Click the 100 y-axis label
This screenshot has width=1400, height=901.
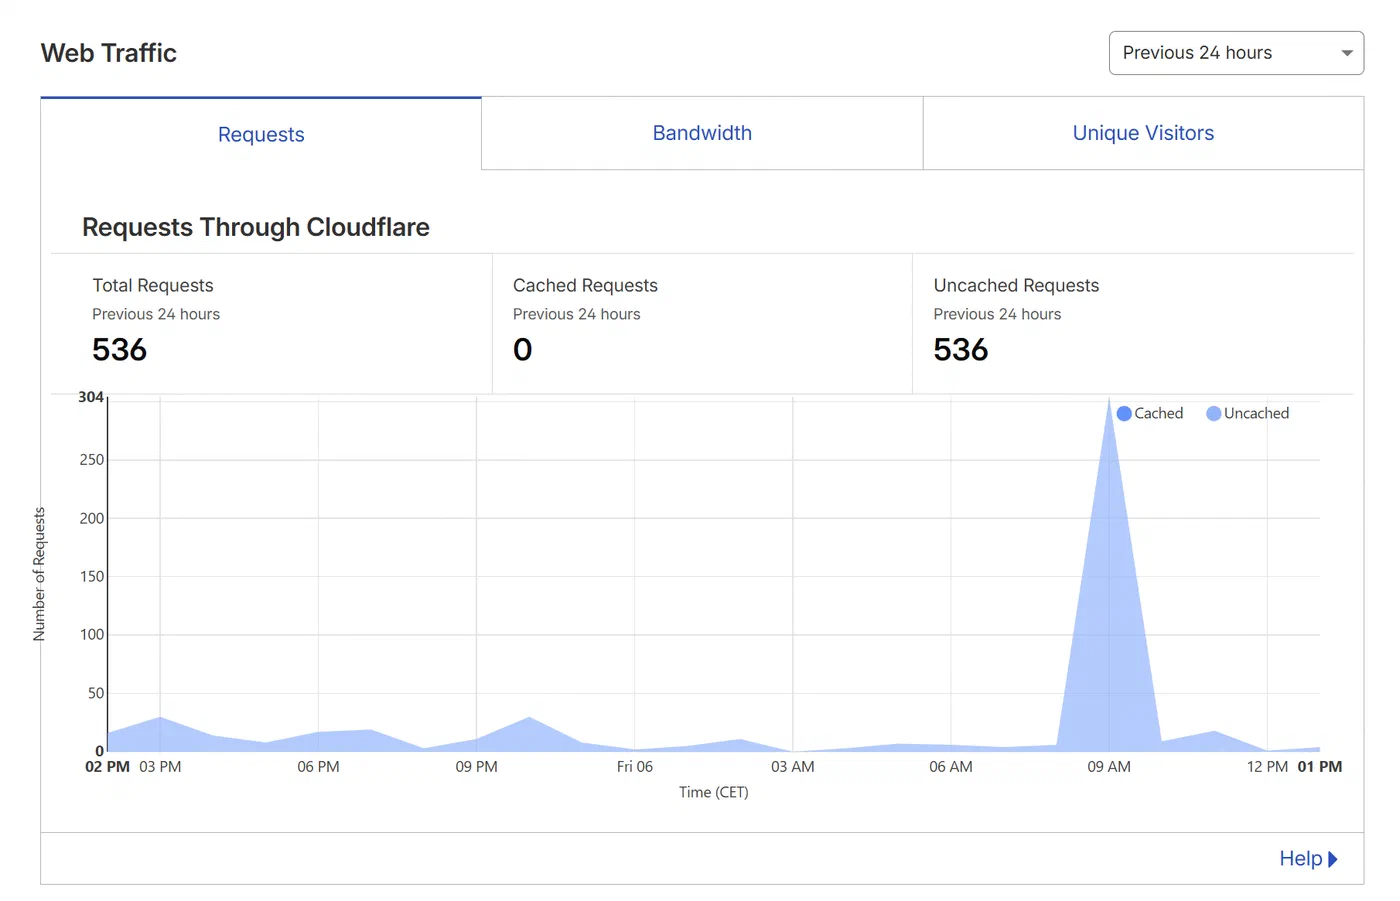(x=92, y=634)
